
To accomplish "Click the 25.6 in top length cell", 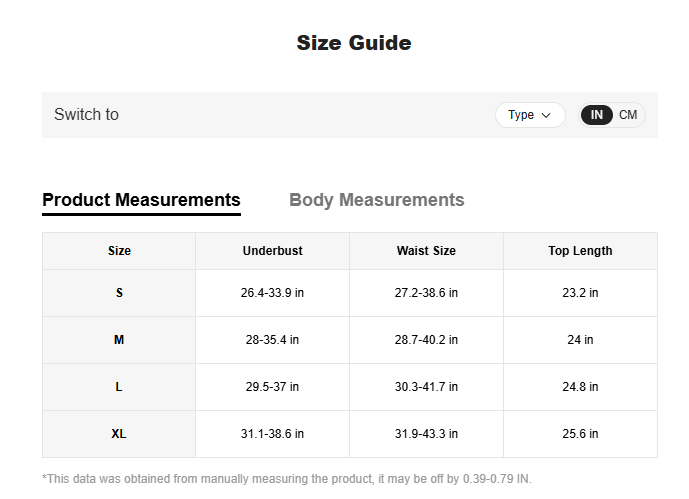I will point(580,434).
